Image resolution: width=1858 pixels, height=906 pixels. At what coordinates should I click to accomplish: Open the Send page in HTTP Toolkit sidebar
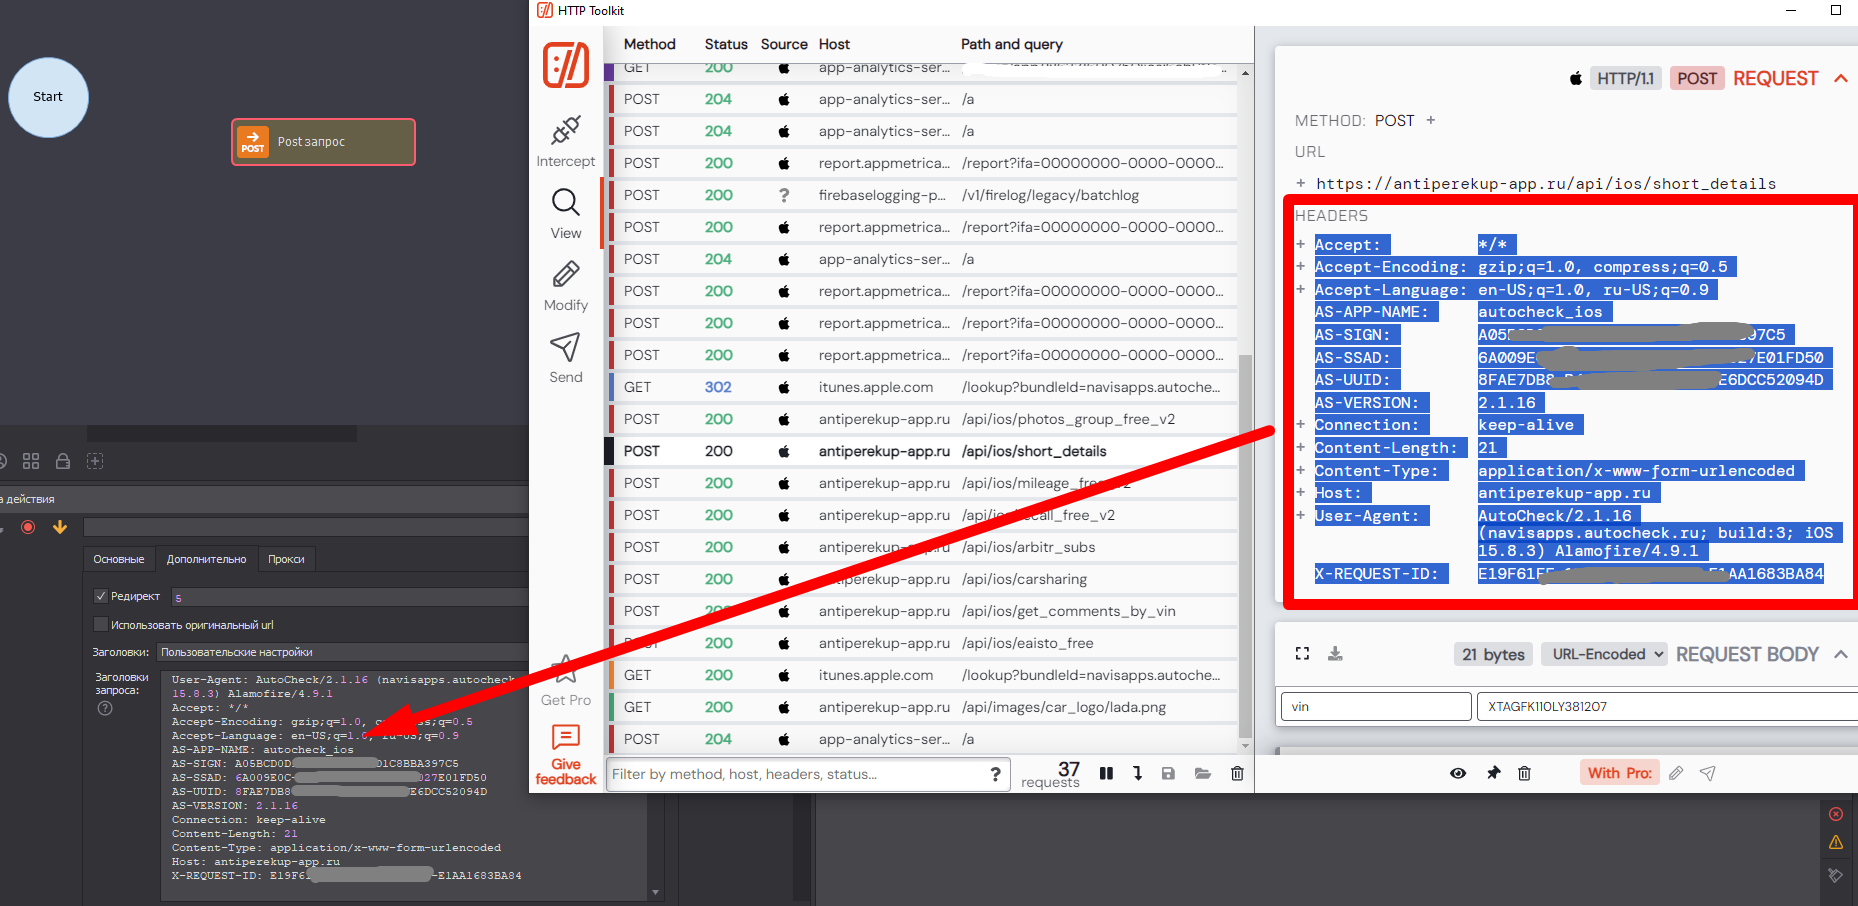pyautogui.click(x=565, y=358)
